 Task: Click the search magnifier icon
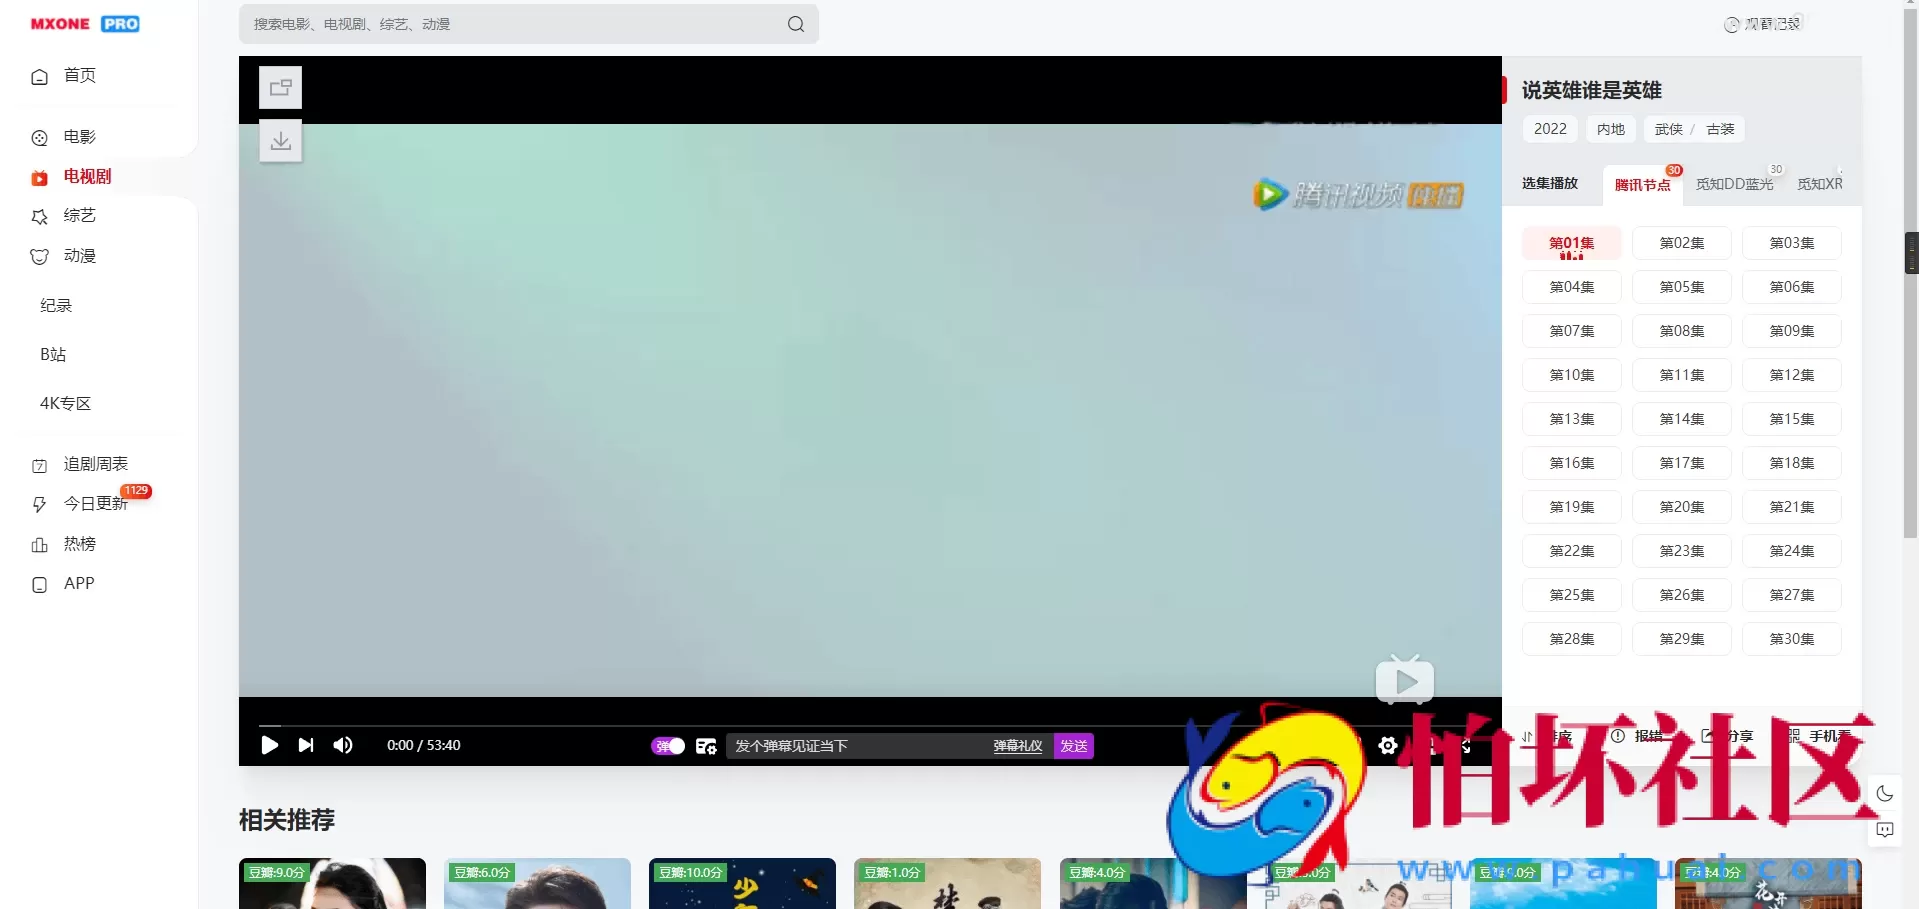(x=796, y=24)
